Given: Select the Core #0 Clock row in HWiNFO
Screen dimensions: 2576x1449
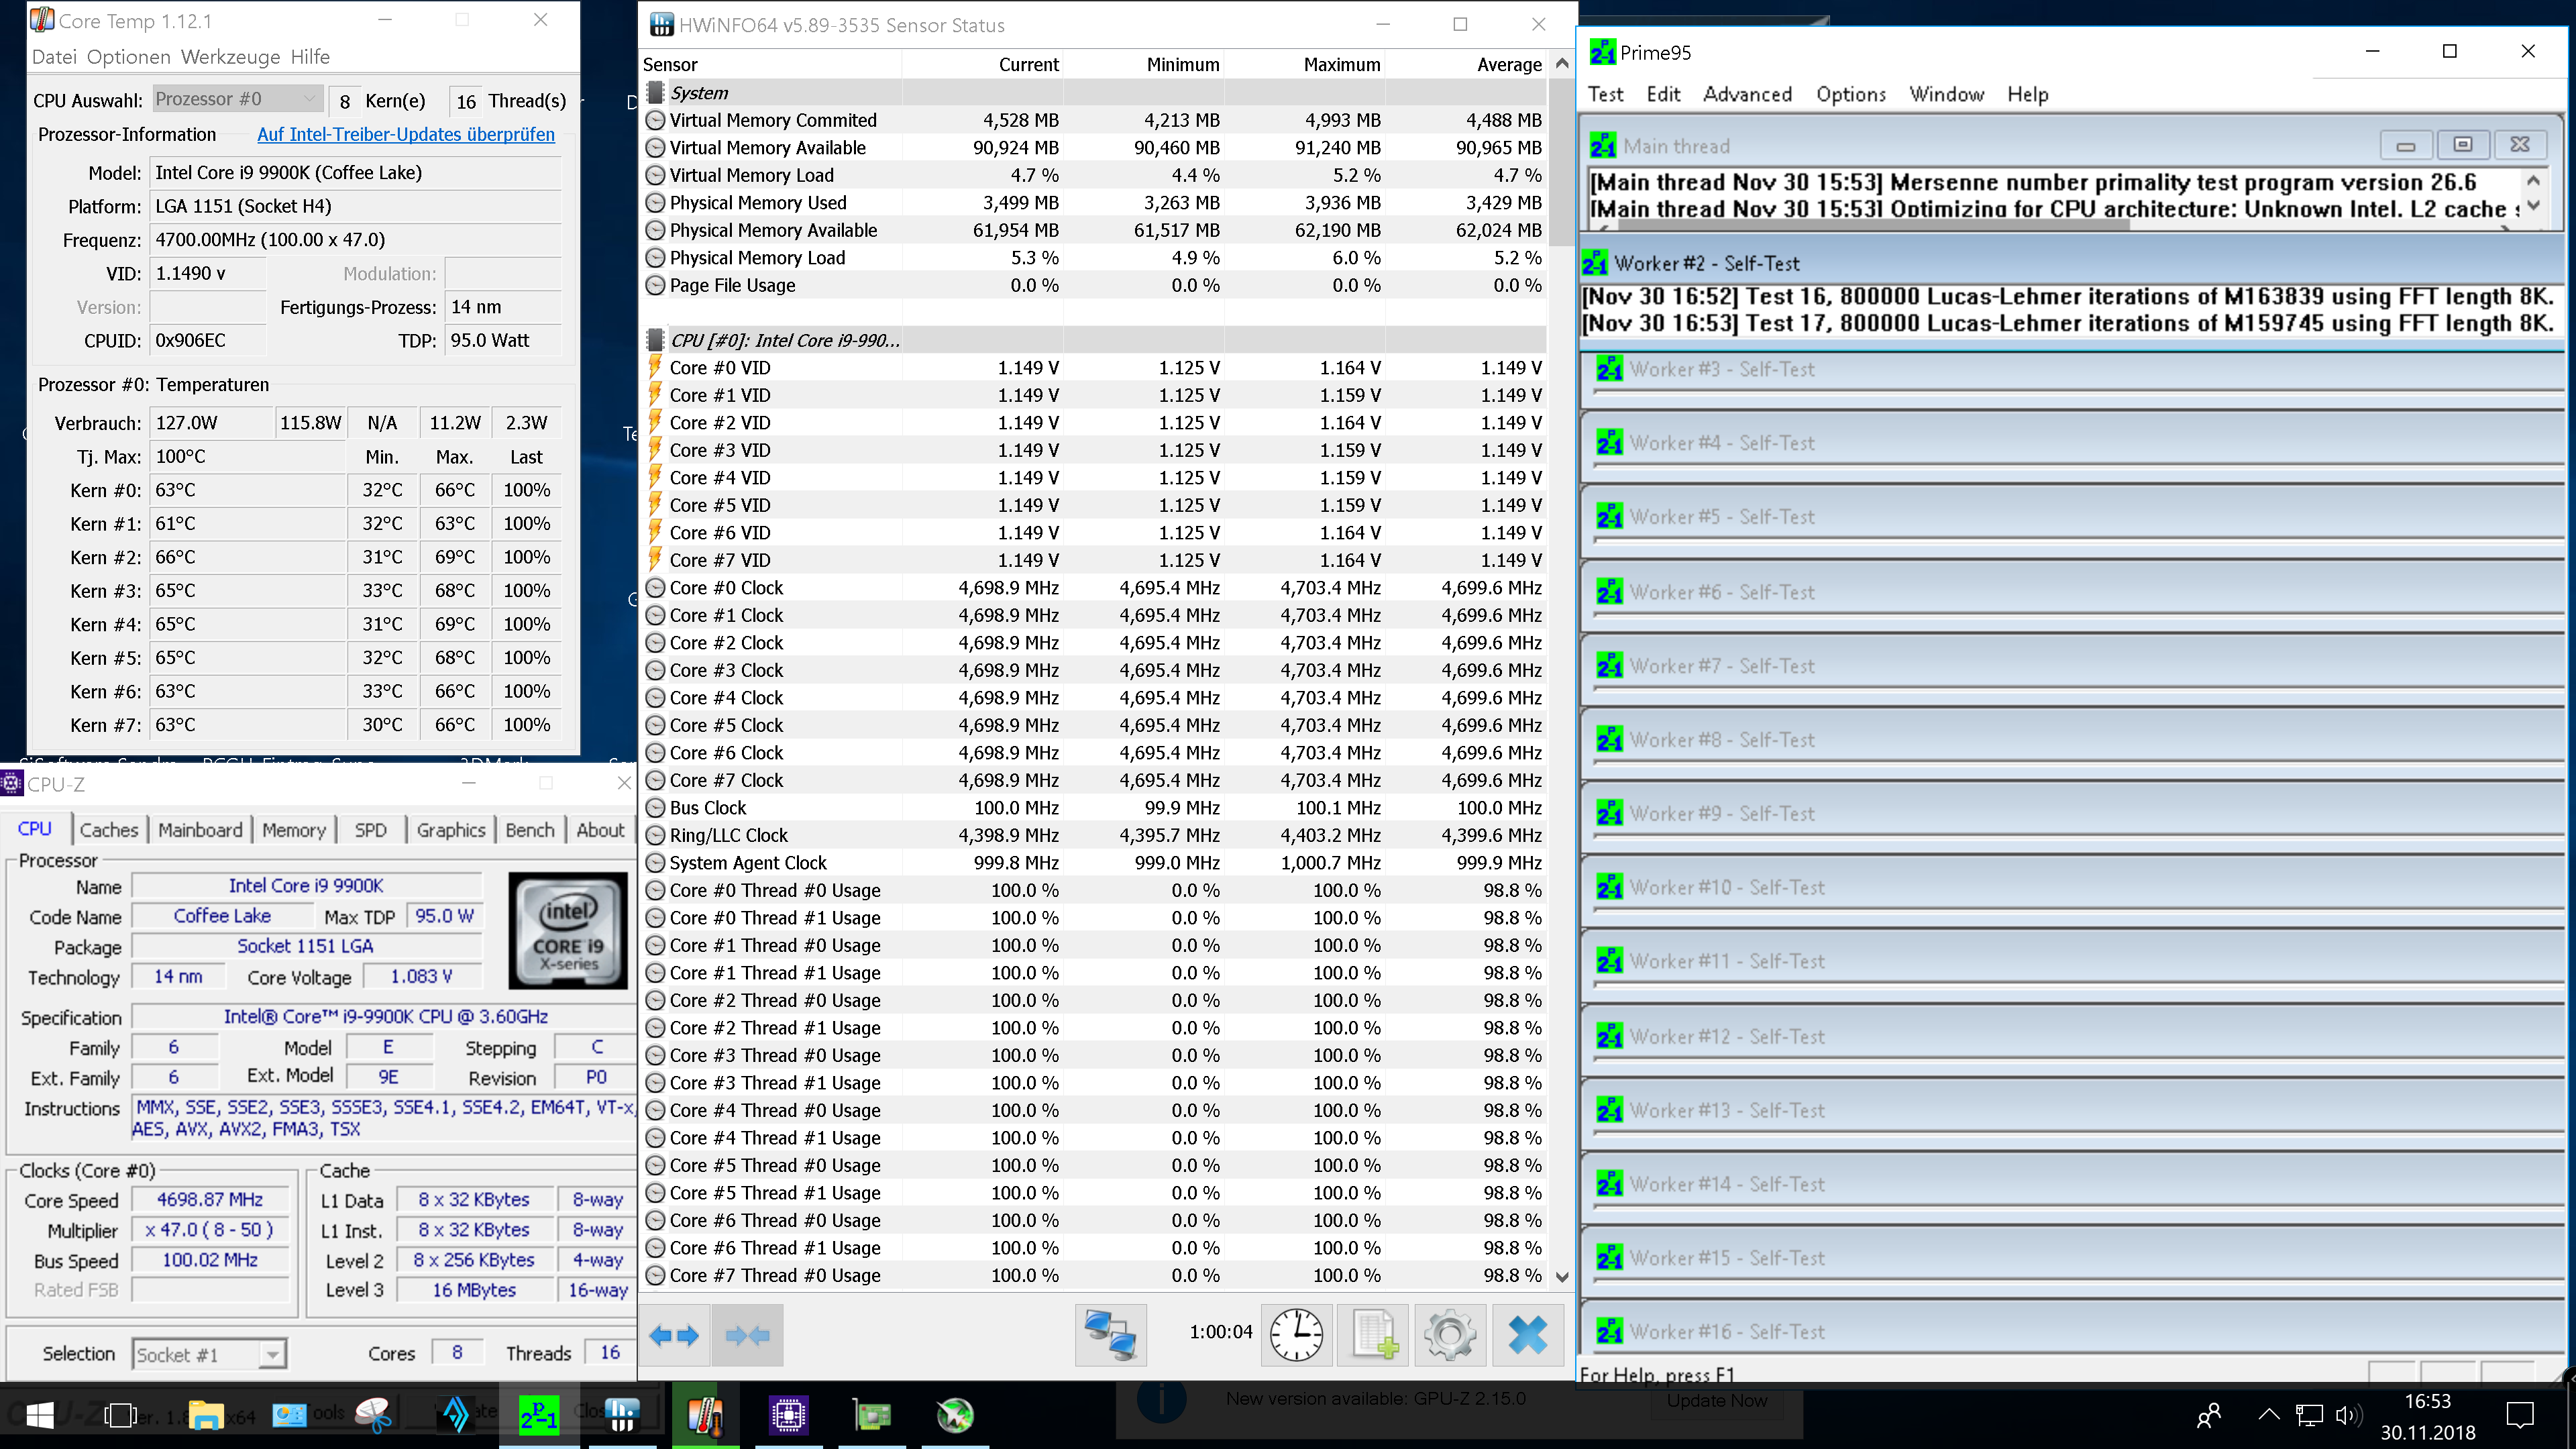Looking at the screenshot, I should coord(1093,588).
